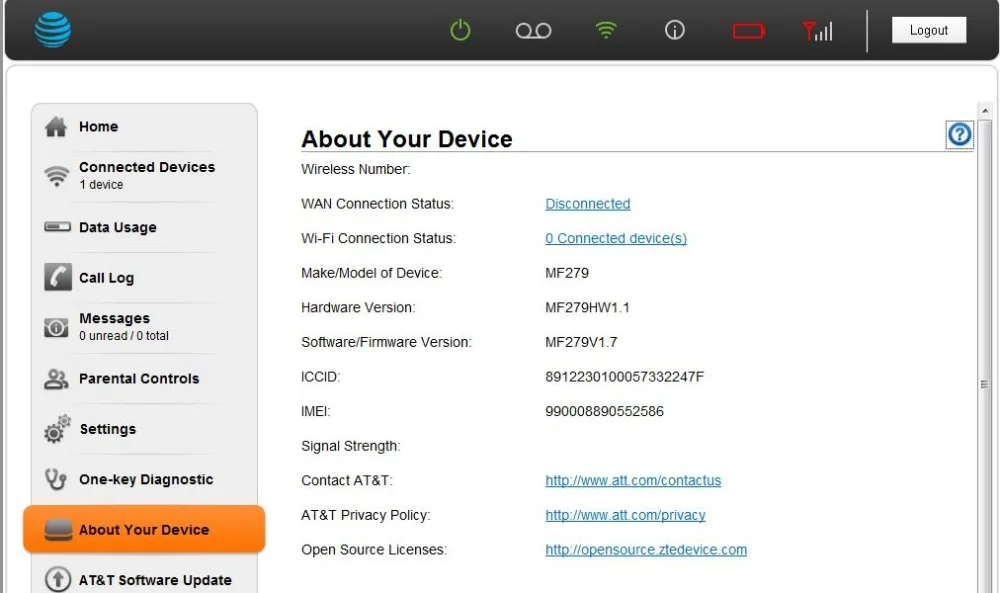Open Data Usage section
Screen dimensions: 1000x593
(x=117, y=228)
